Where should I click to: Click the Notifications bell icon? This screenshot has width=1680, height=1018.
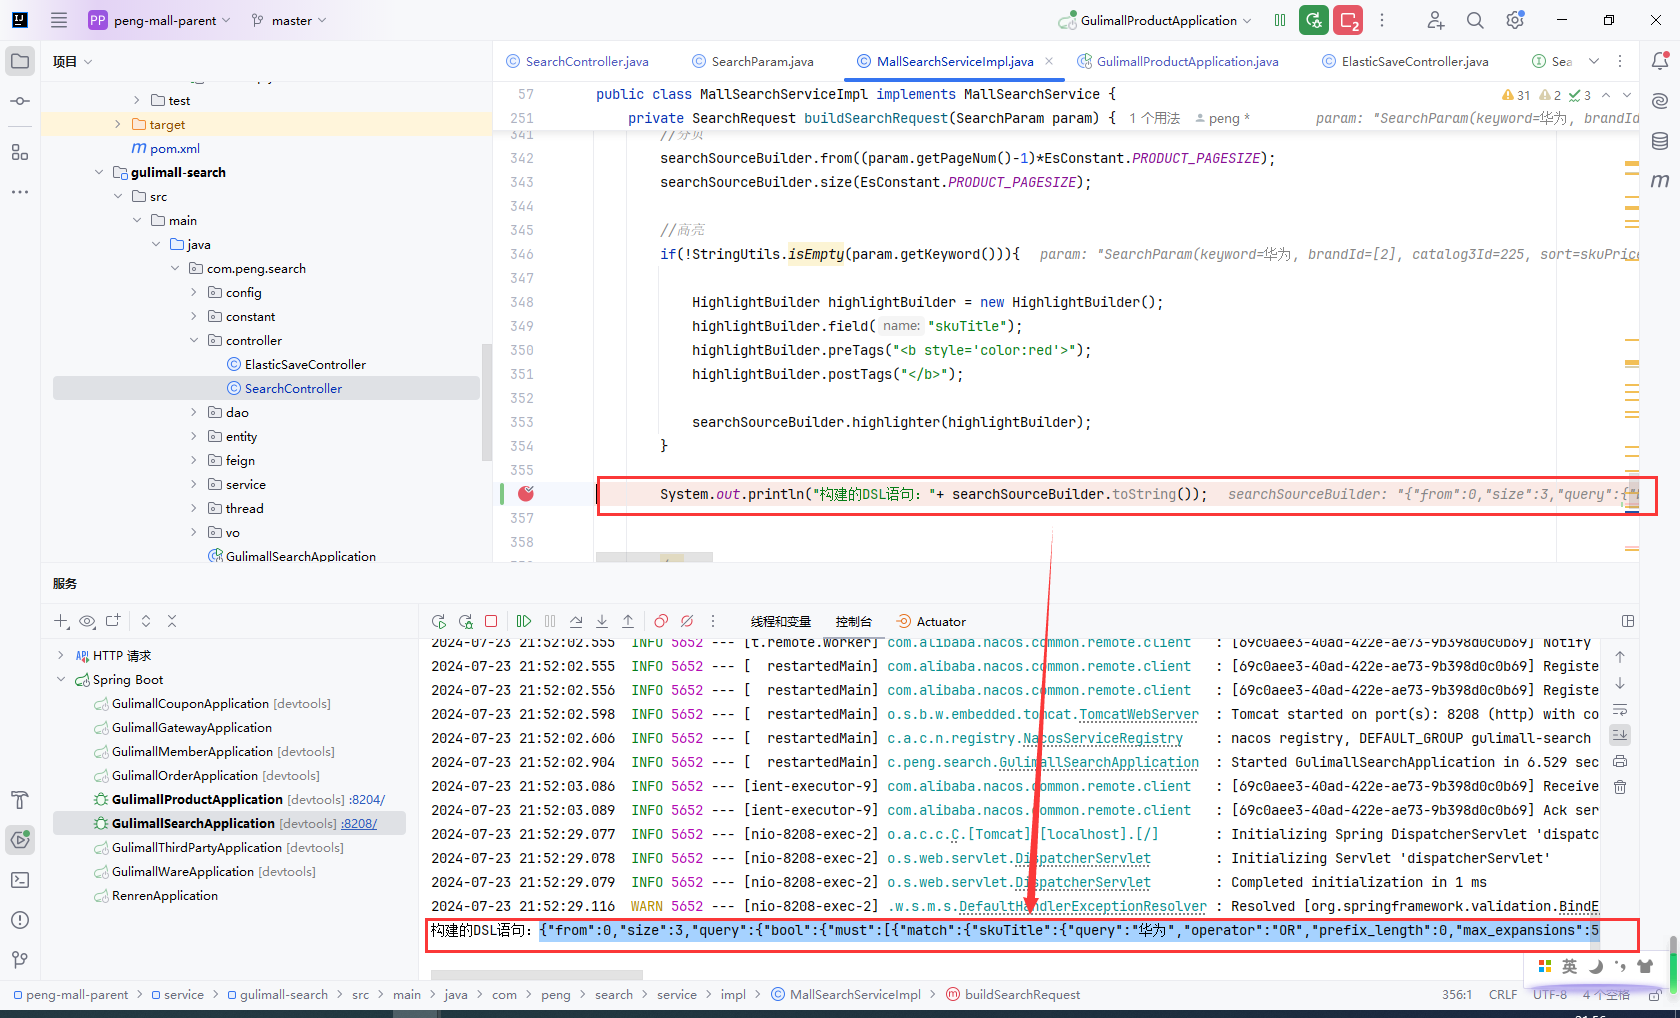(x=1660, y=61)
